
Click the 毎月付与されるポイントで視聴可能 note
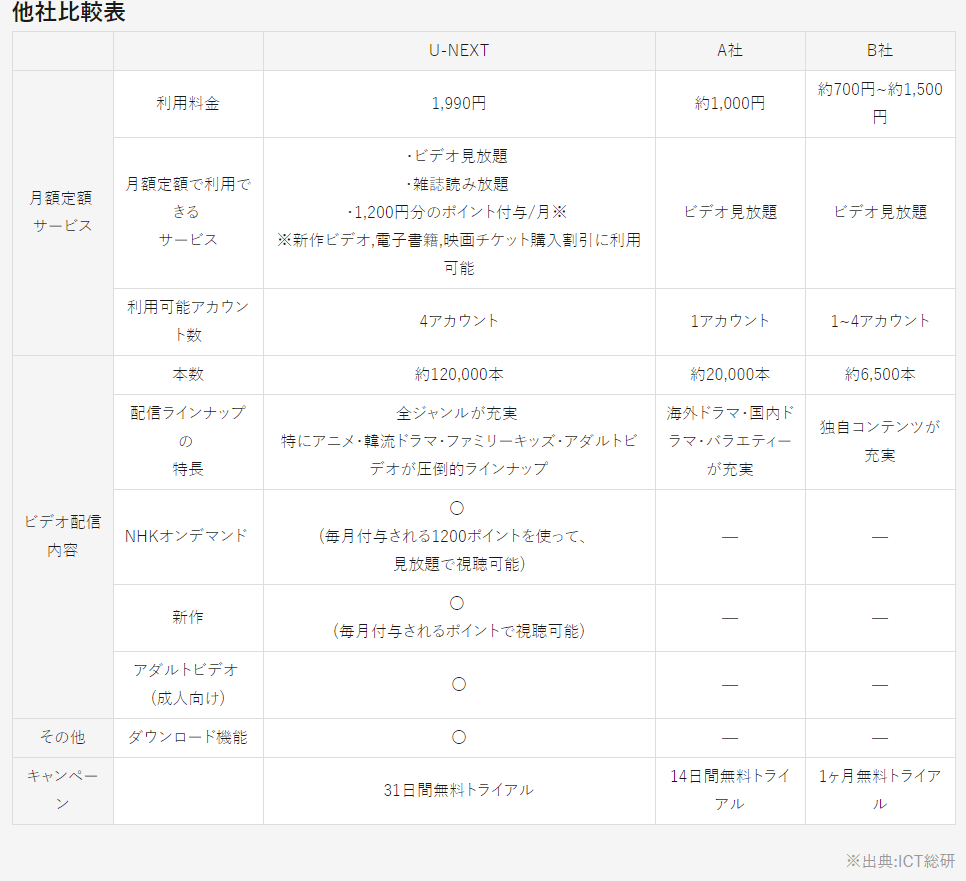coord(459,631)
